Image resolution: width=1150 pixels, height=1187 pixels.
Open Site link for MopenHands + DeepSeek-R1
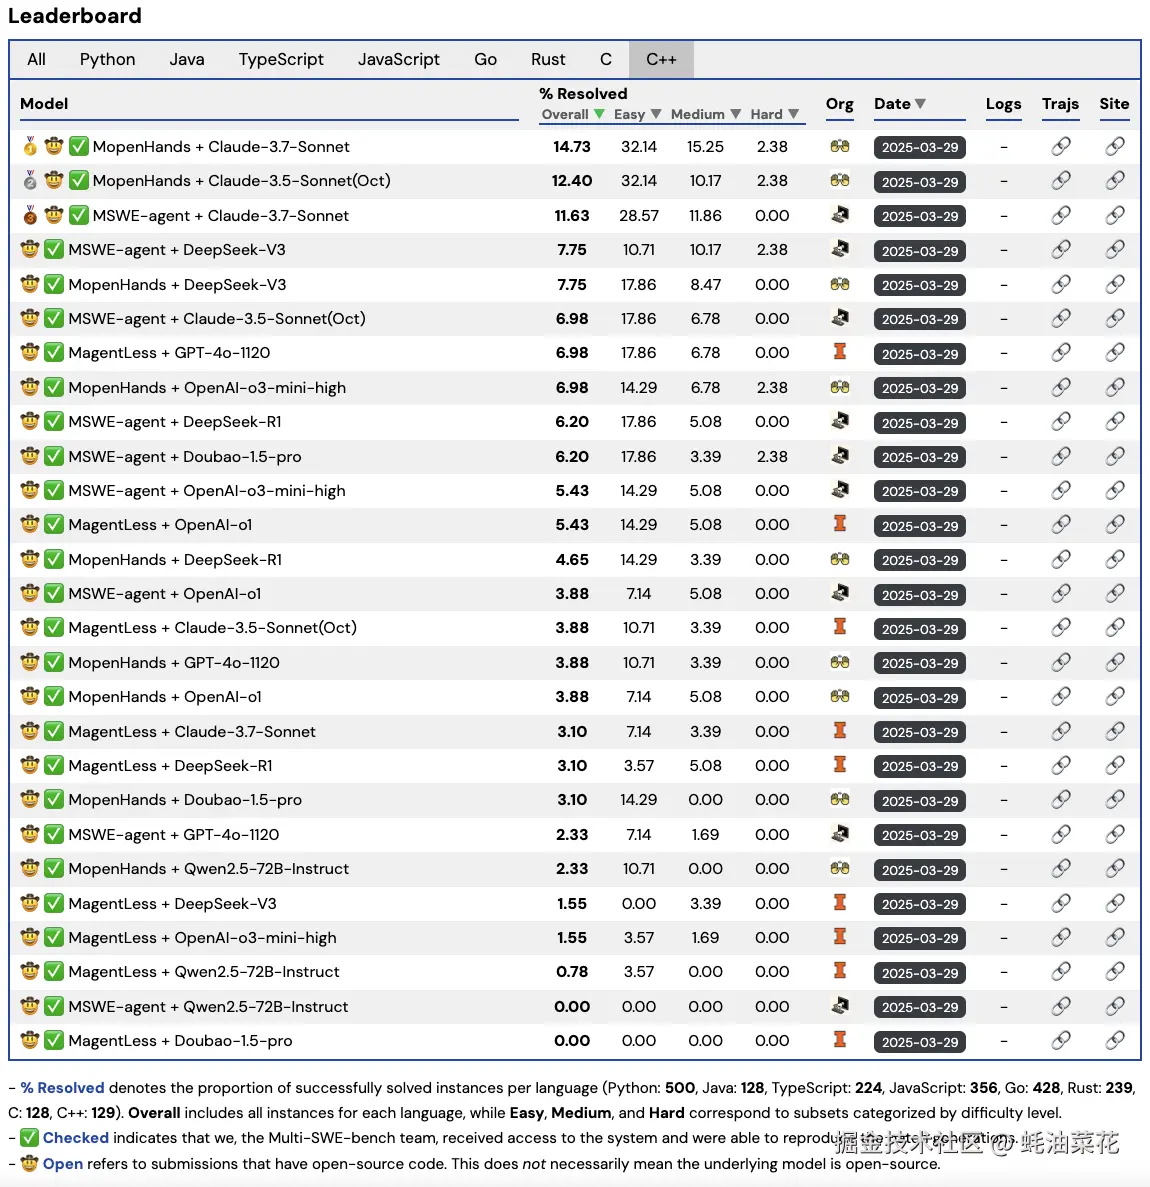[1114, 559]
